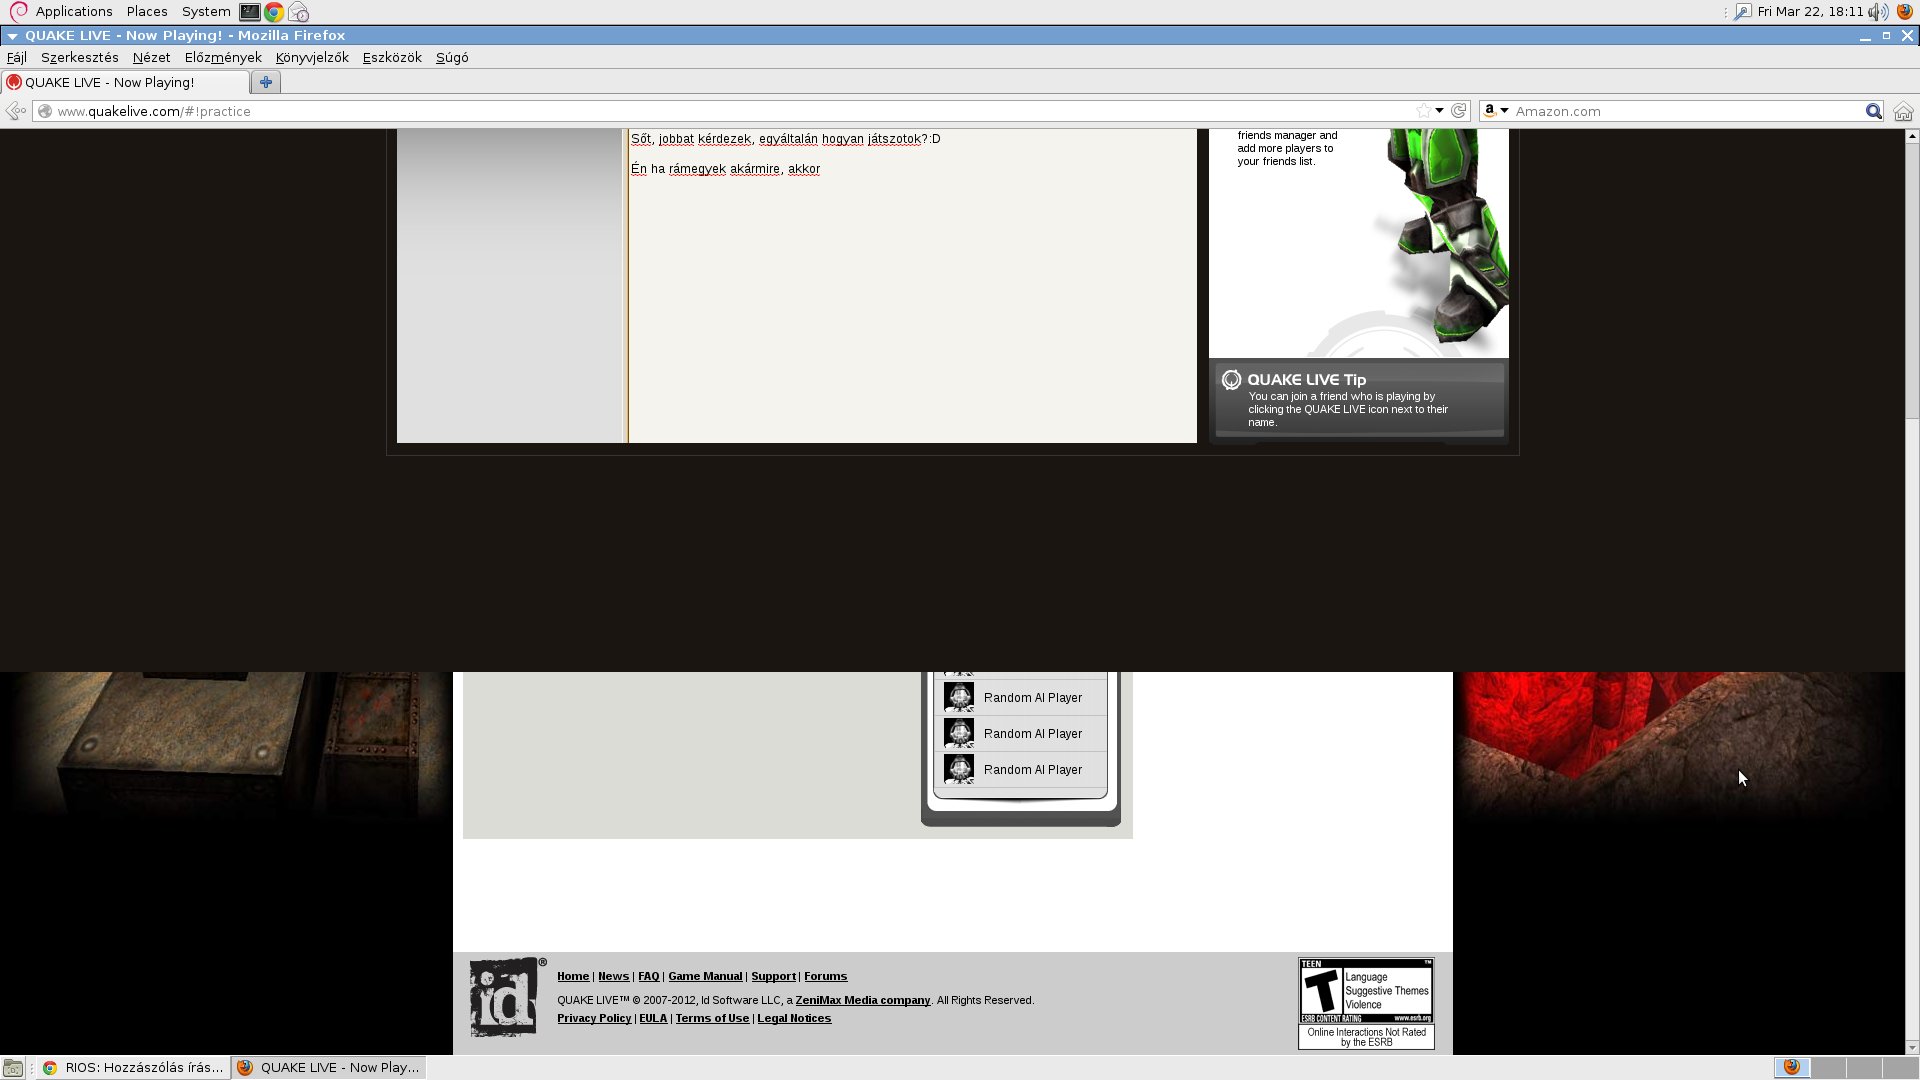Open the Nézet menu
Viewport: 1920px width, 1080px height.
(x=151, y=58)
